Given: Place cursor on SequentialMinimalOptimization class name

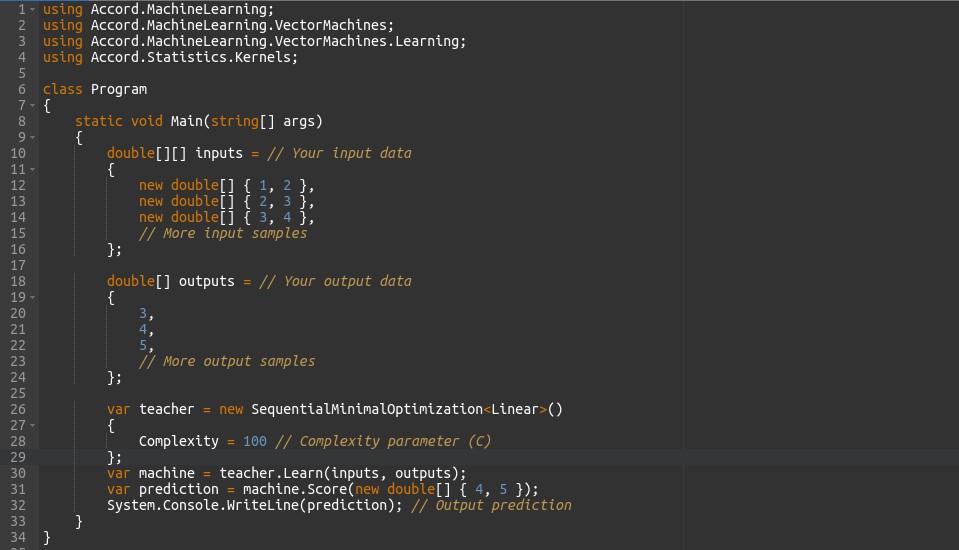Looking at the screenshot, I should click(x=366, y=409).
